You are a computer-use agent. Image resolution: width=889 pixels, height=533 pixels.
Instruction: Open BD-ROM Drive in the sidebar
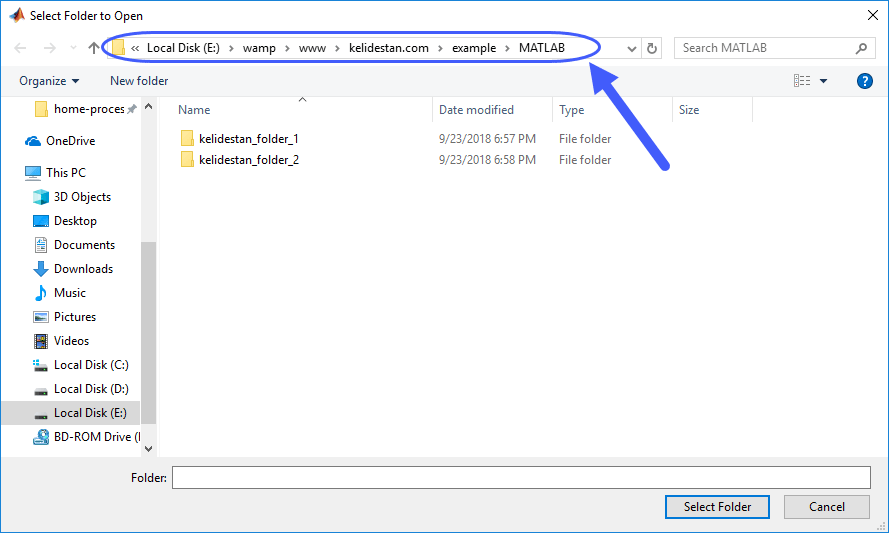tap(96, 437)
